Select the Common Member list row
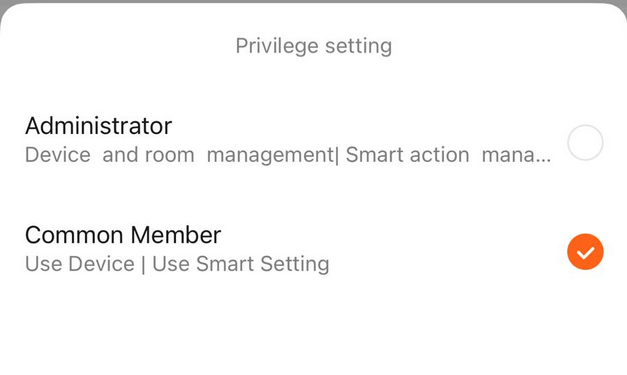 [x=314, y=249]
